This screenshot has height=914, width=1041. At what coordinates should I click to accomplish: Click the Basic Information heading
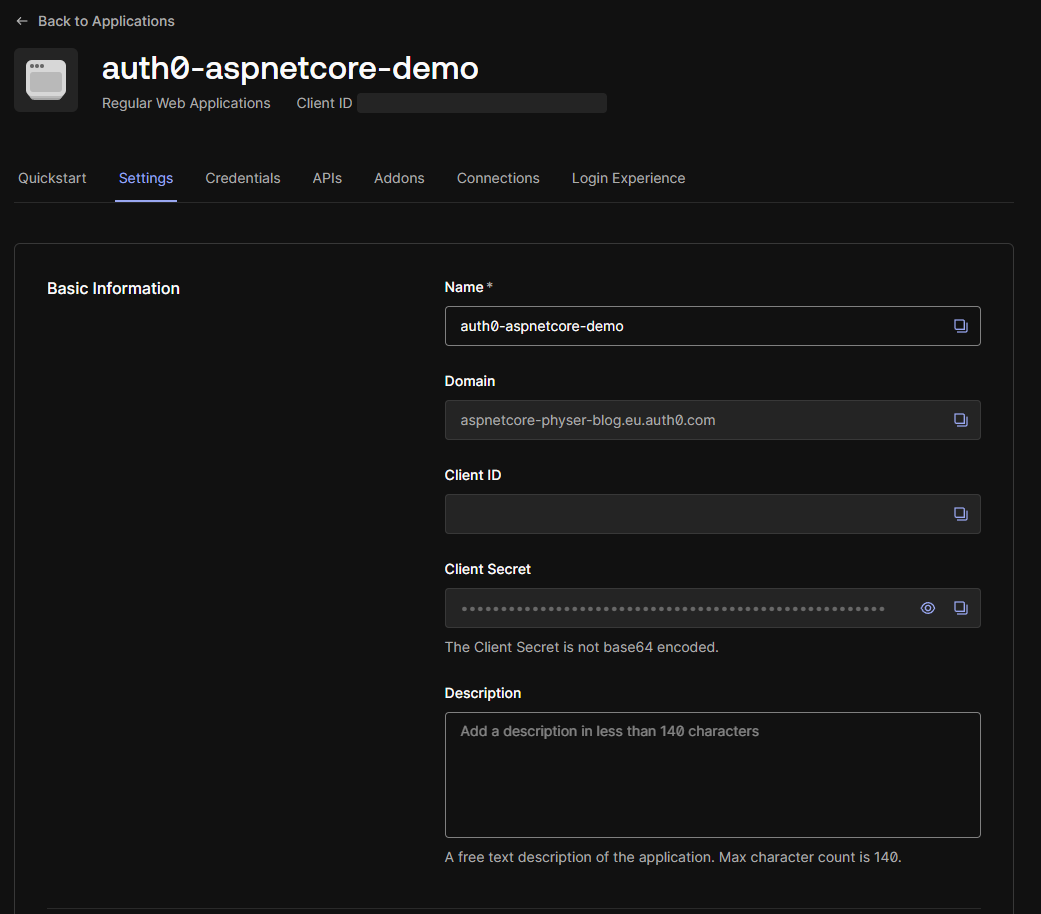[x=114, y=288]
